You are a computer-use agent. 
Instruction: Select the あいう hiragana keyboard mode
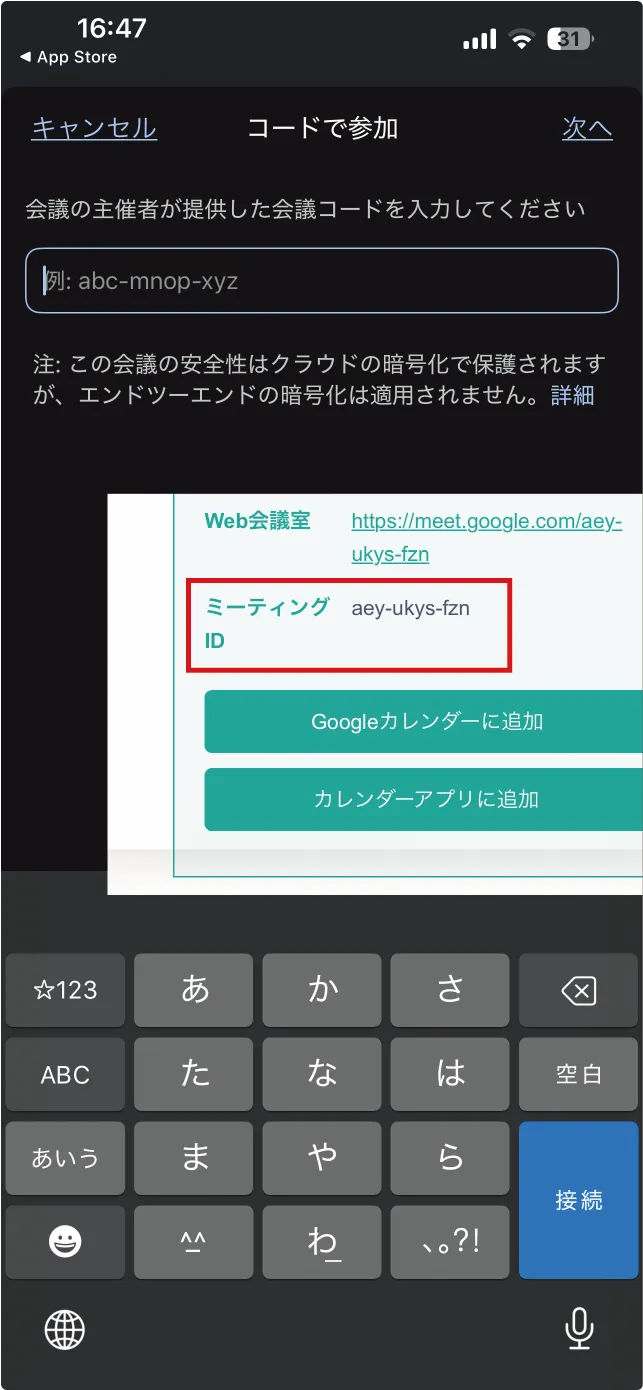click(65, 1158)
